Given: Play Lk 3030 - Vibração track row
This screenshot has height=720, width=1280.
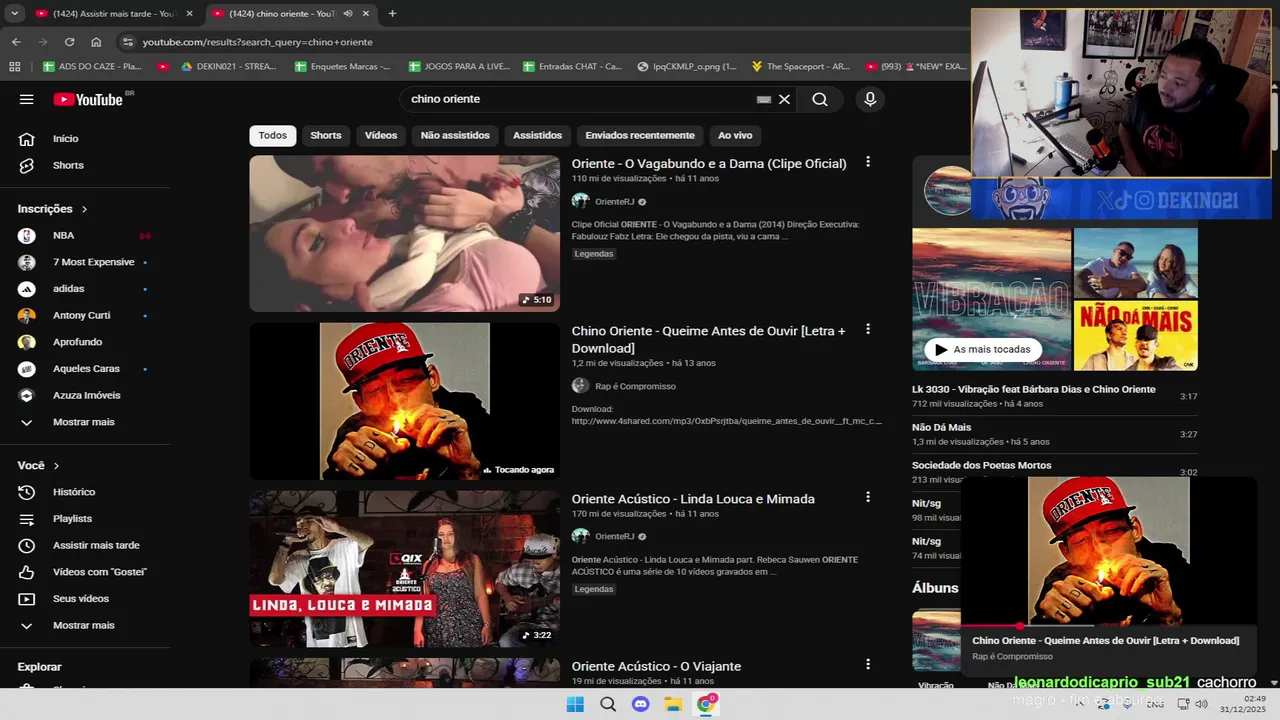Looking at the screenshot, I should [1055, 396].
